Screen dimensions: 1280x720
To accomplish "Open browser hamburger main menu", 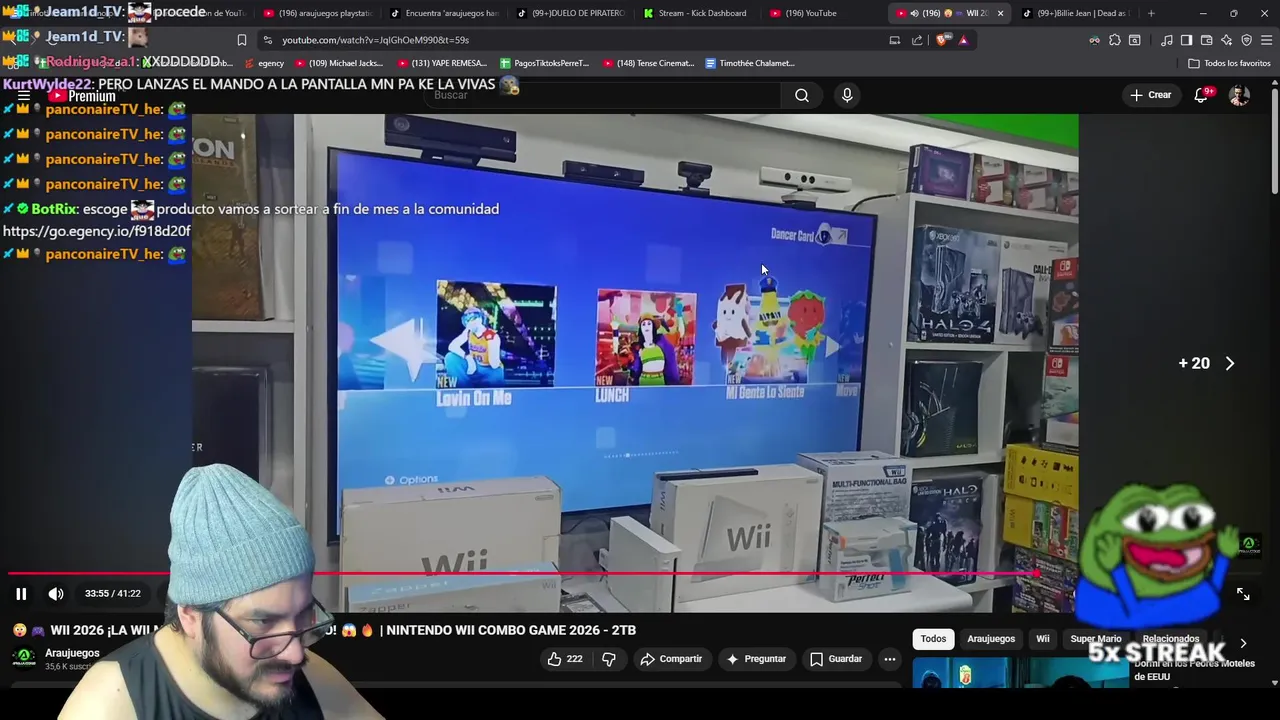I will tap(1267, 40).
